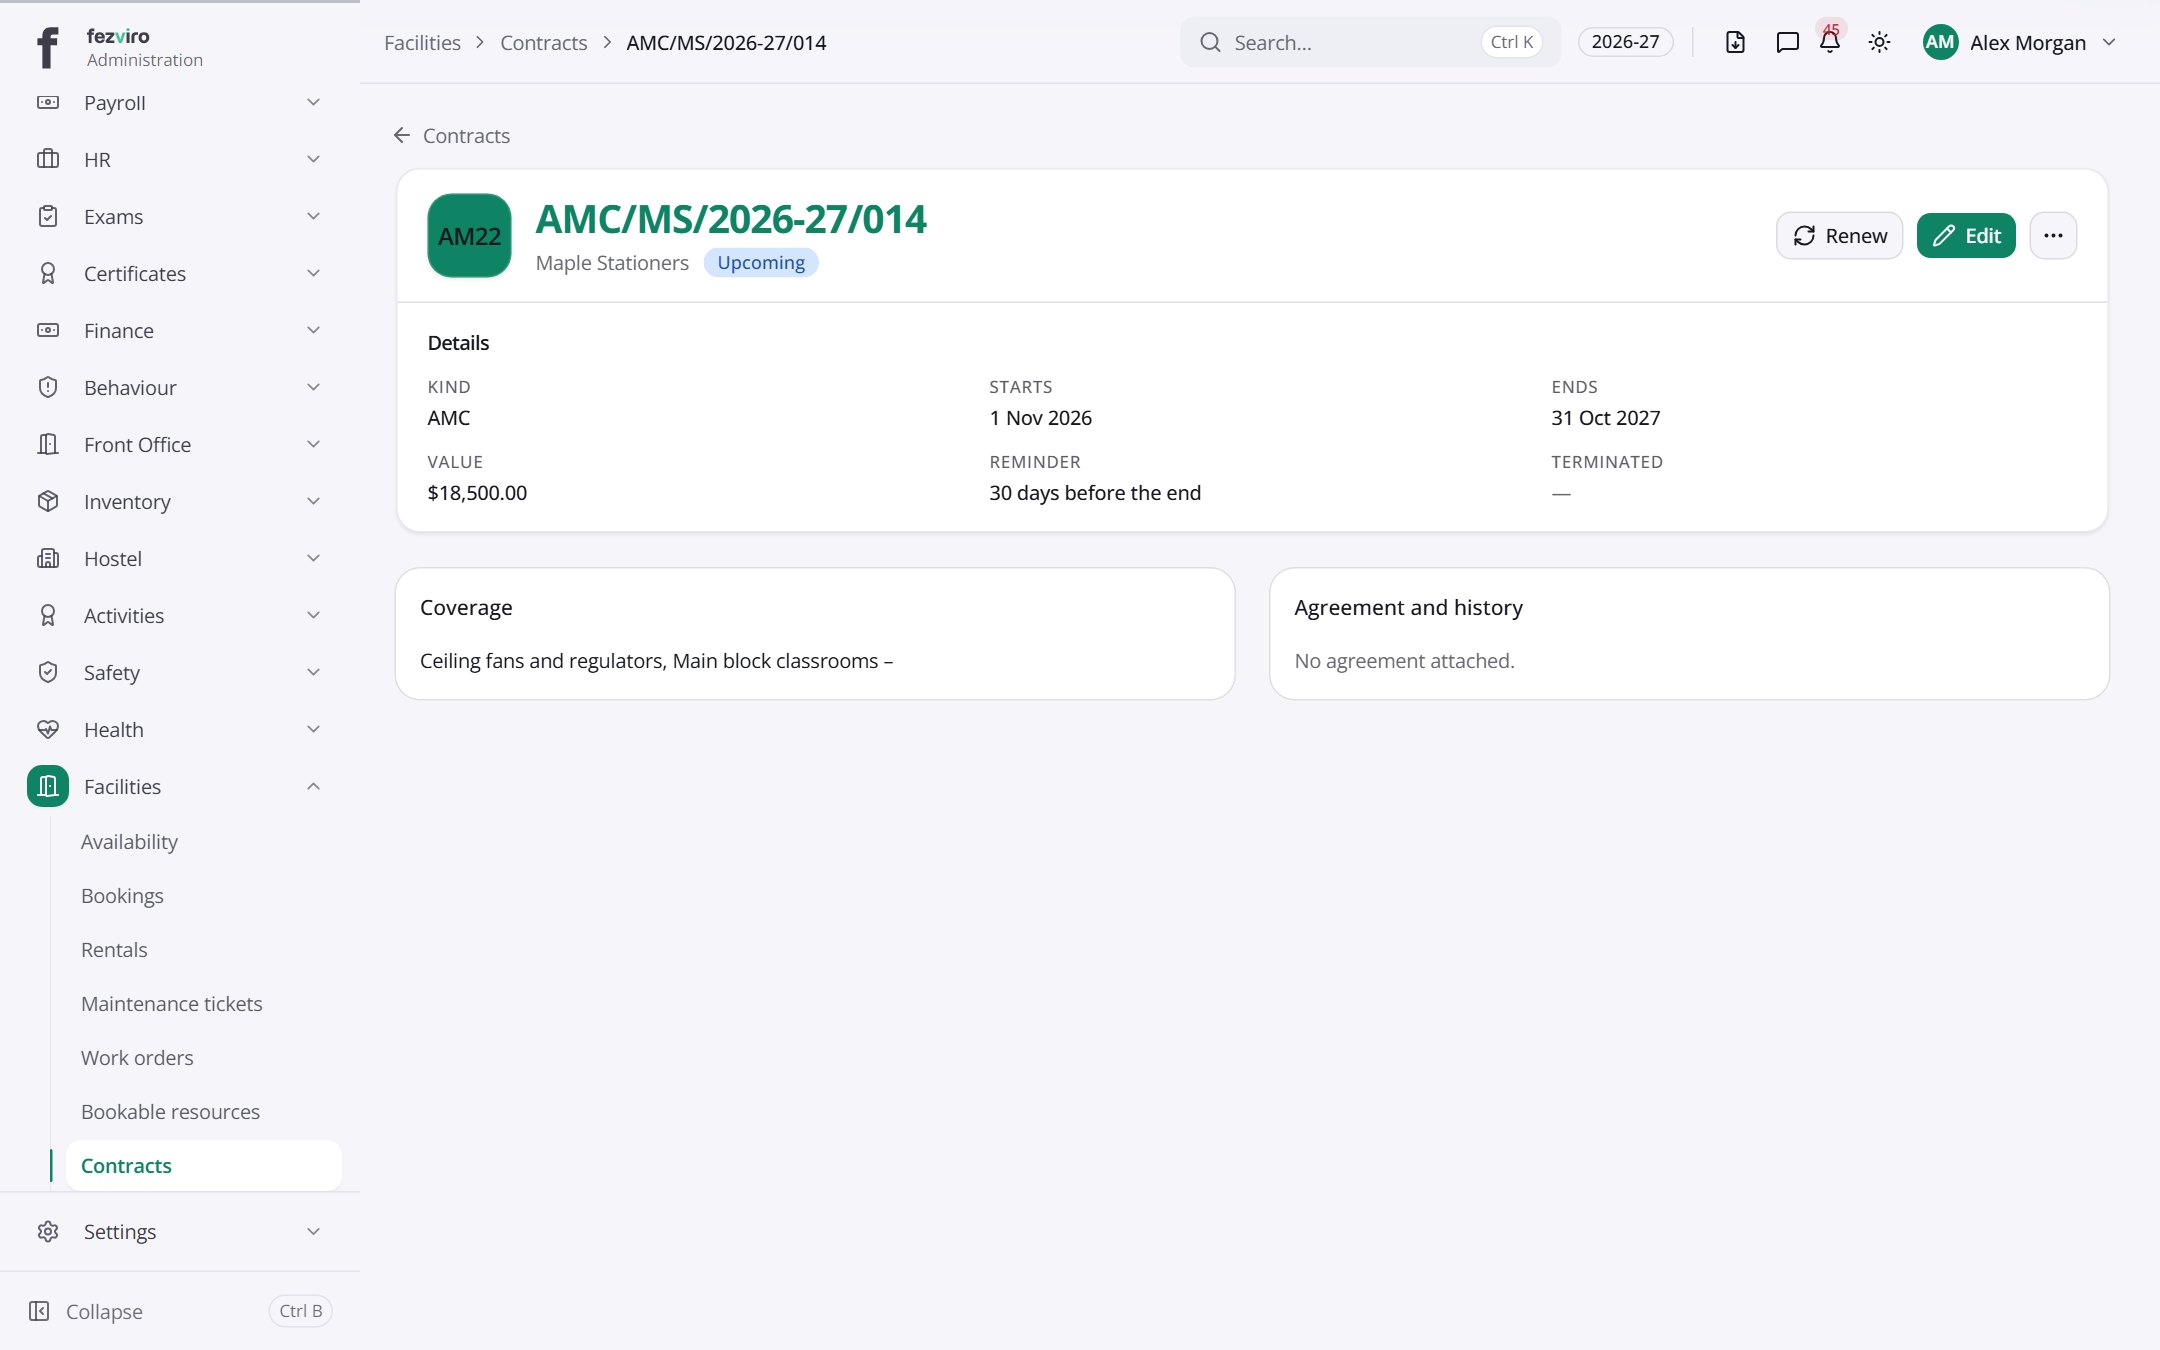The width and height of the screenshot is (2160, 1350).
Task: Click the Facilities building icon in sidebar
Action: 48,786
